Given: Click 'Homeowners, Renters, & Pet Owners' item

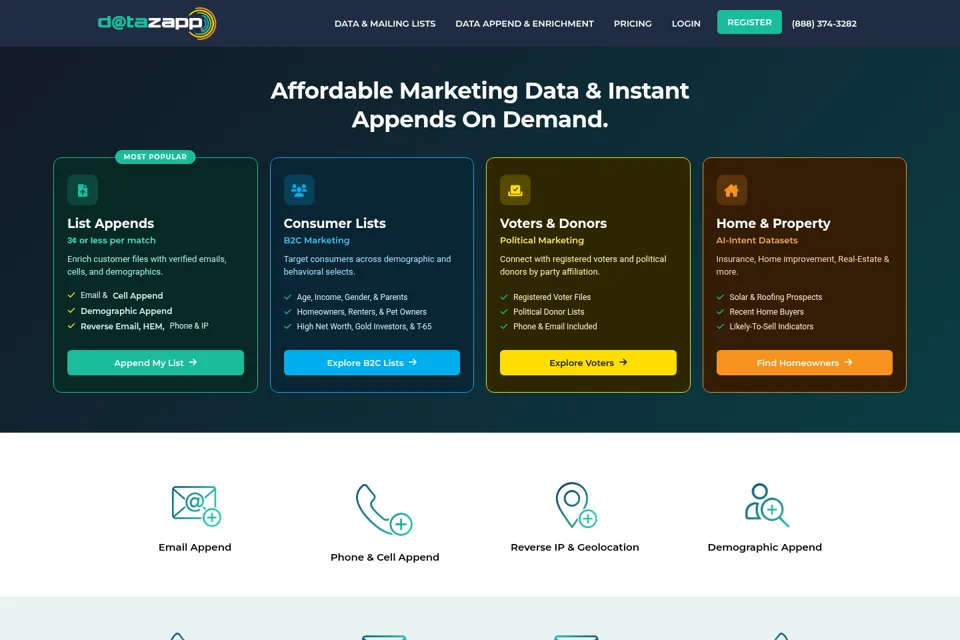Looking at the screenshot, I should [361, 312].
